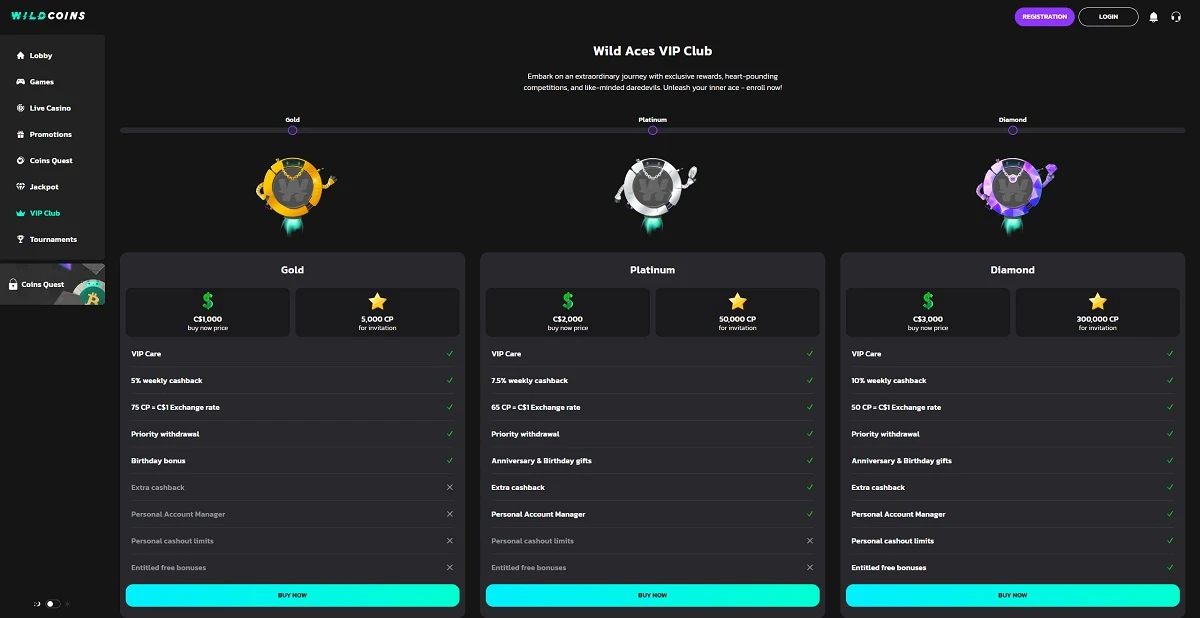This screenshot has height=618, width=1200.
Task: Click "75 CP = C$1 Exchange rate"
Action: [174, 407]
